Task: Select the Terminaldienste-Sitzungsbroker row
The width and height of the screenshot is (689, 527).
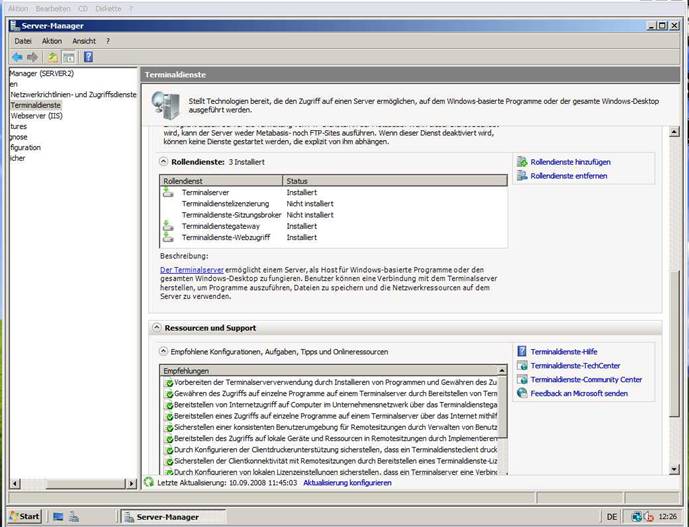Action: 334,215
